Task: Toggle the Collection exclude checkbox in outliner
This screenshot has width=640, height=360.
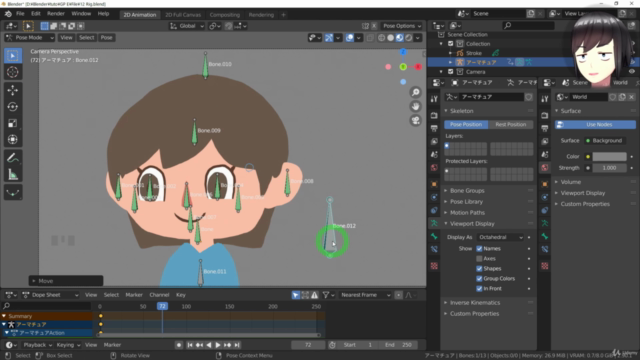Action: pyautogui.click(x=451, y=44)
